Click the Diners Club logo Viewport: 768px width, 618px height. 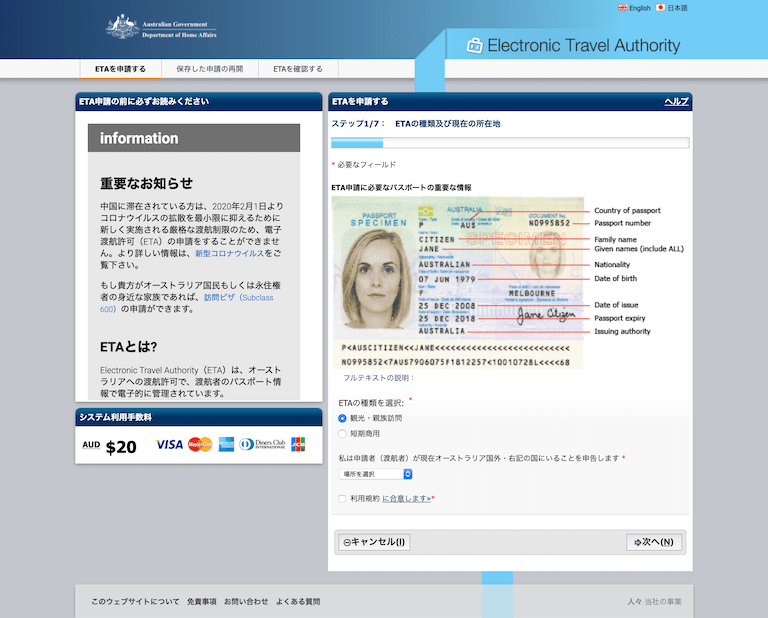coord(263,444)
